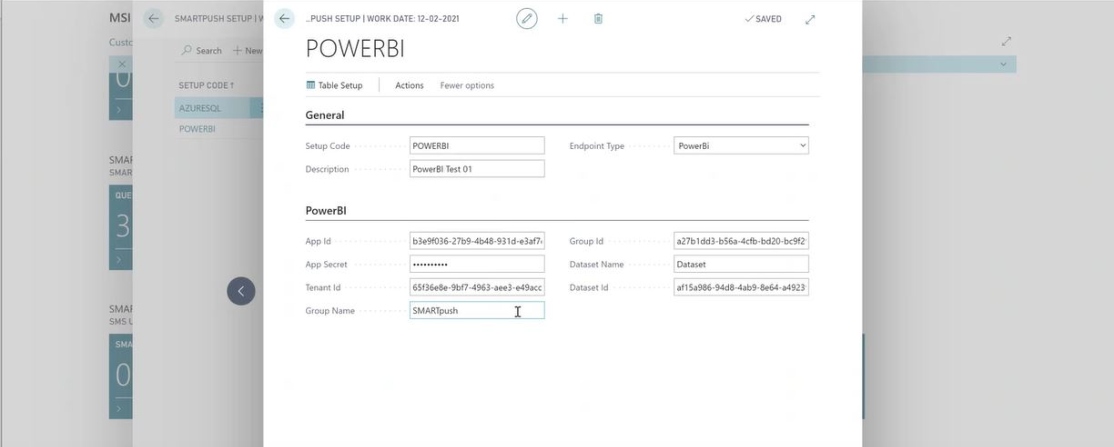The width and height of the screenshot is (1114, 447).
Task: Click the Group Id input field
Action: 741,242
